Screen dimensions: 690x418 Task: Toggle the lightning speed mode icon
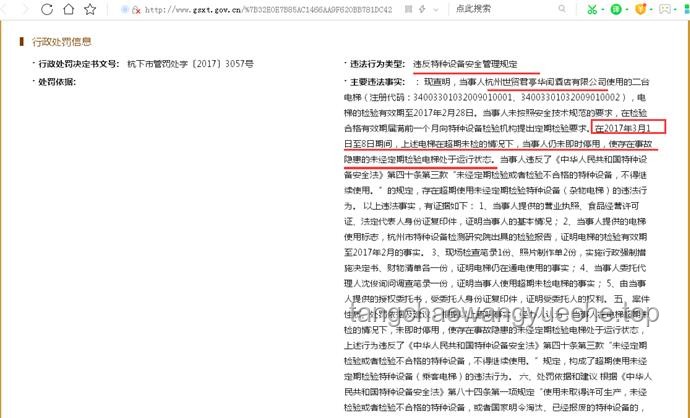(422, 9)
